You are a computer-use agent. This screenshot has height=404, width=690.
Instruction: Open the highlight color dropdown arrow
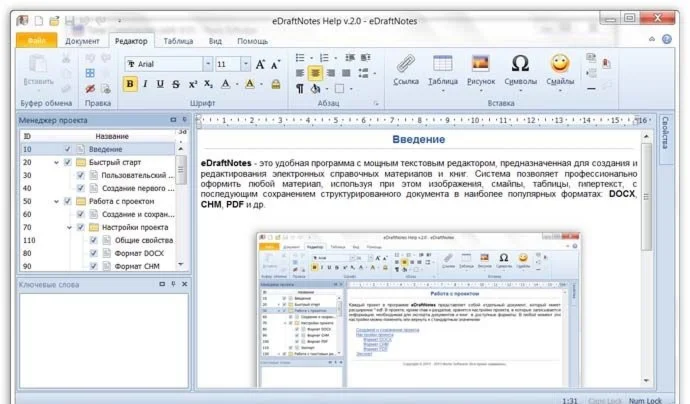click(x=261, y=84)
